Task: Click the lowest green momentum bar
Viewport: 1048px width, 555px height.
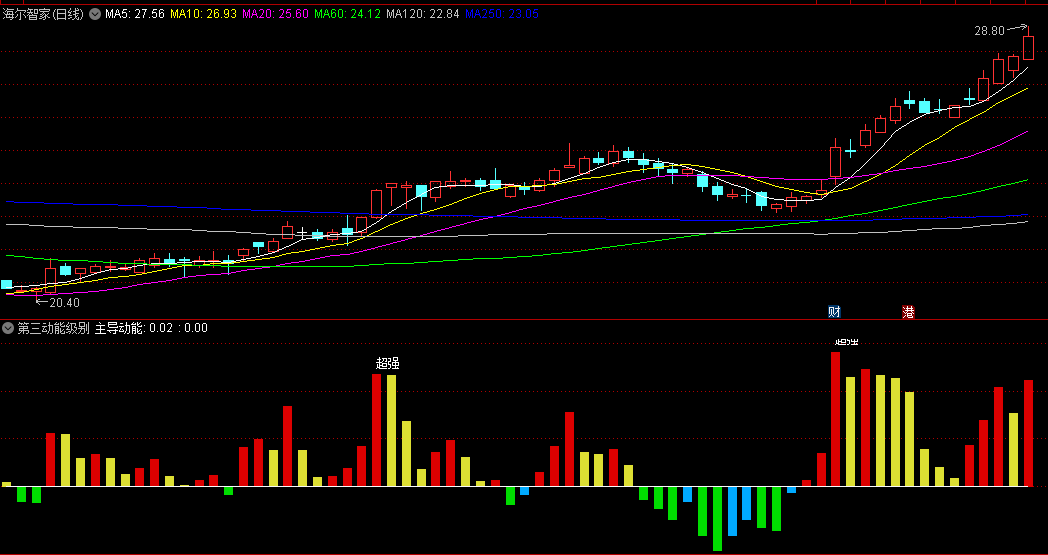Action: pos(717,518)
